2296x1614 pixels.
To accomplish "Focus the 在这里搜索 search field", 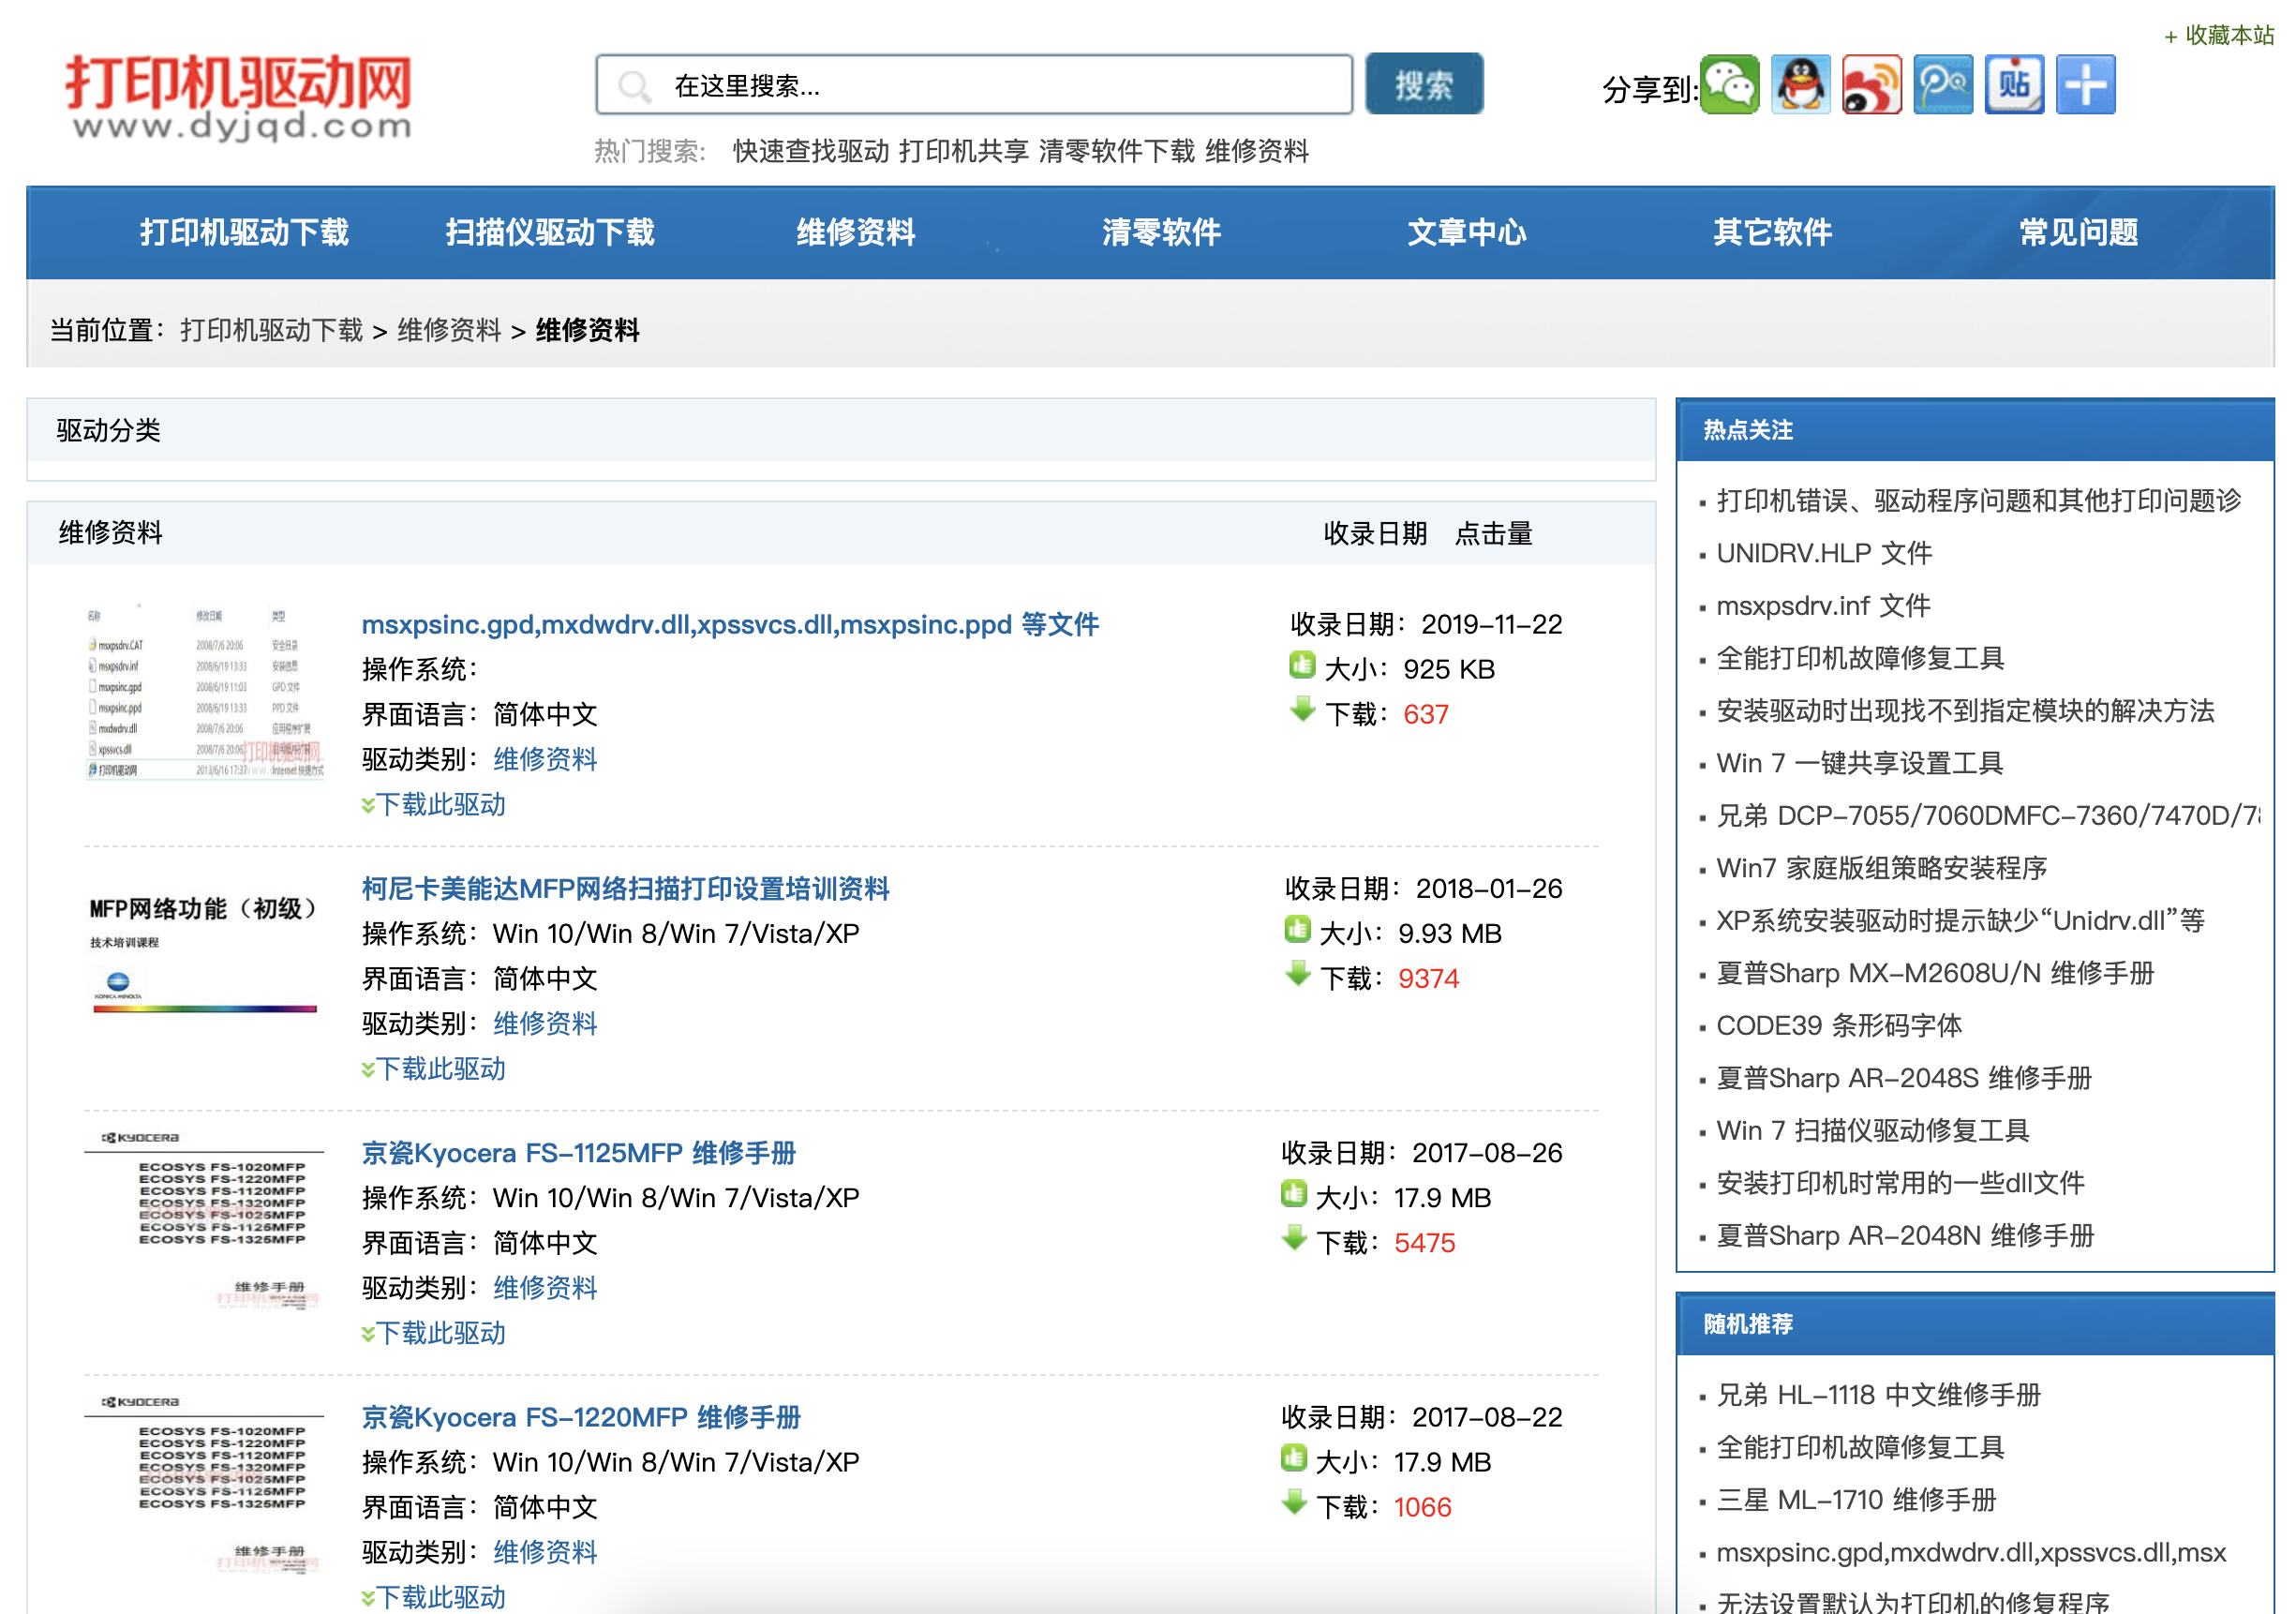I will (974, 85).
